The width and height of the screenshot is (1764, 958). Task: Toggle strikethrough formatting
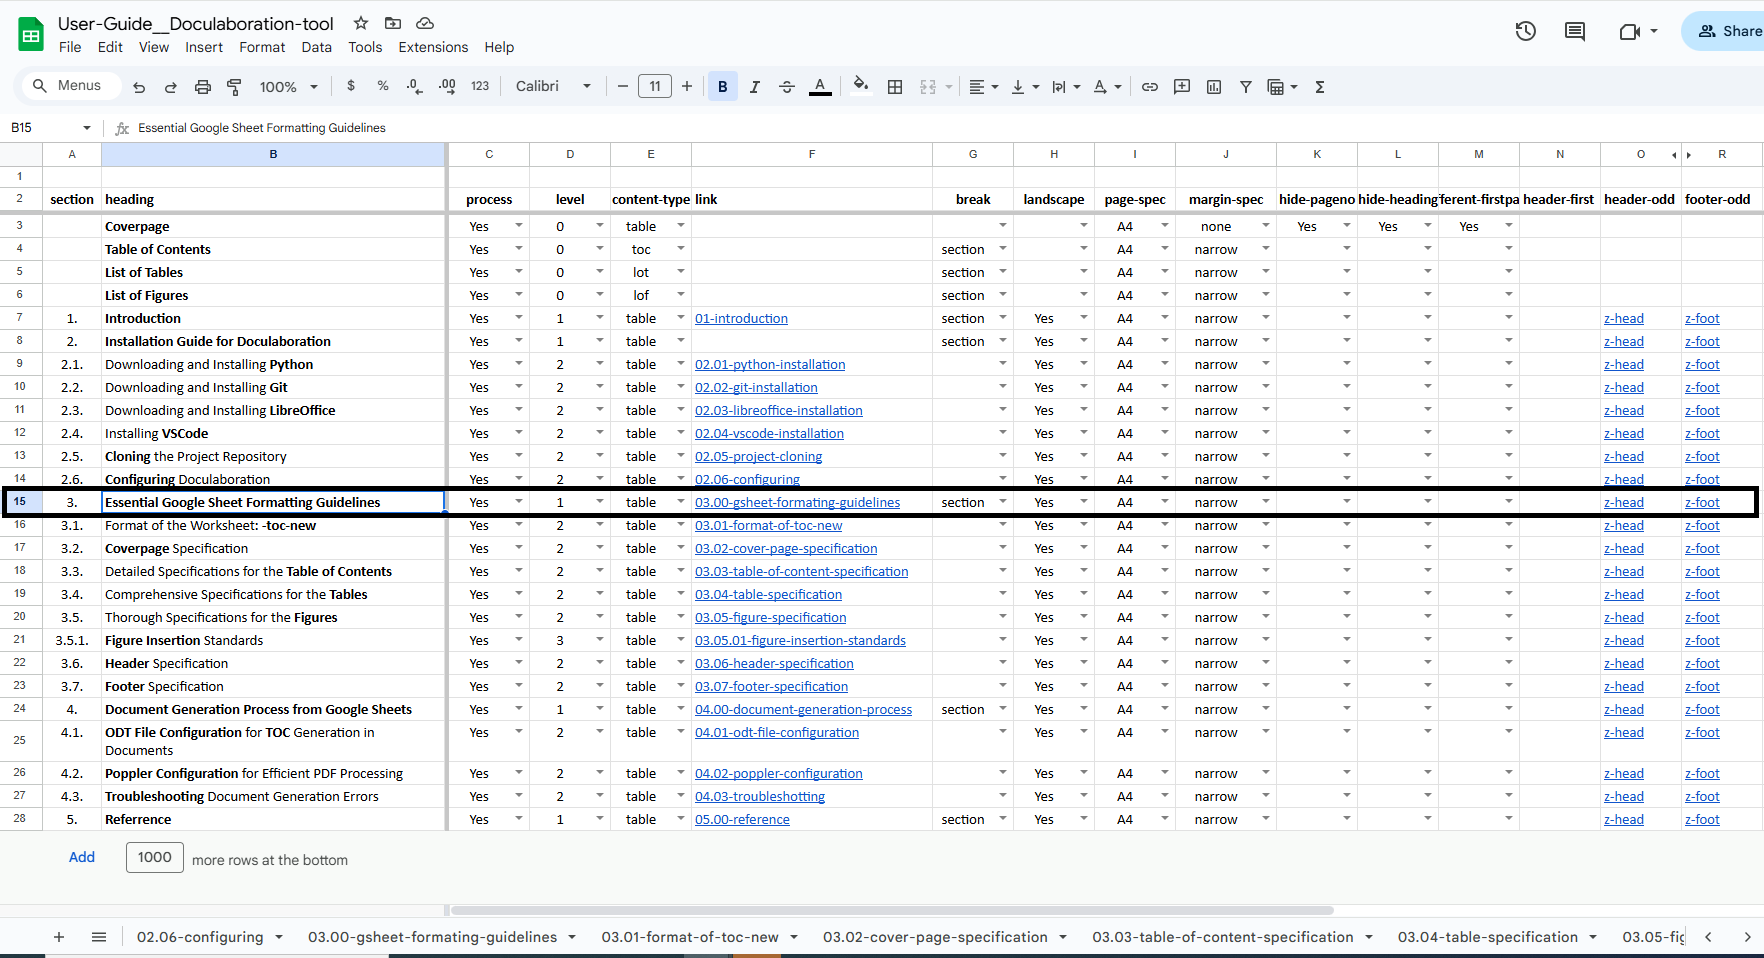click(x=787, y=87)
